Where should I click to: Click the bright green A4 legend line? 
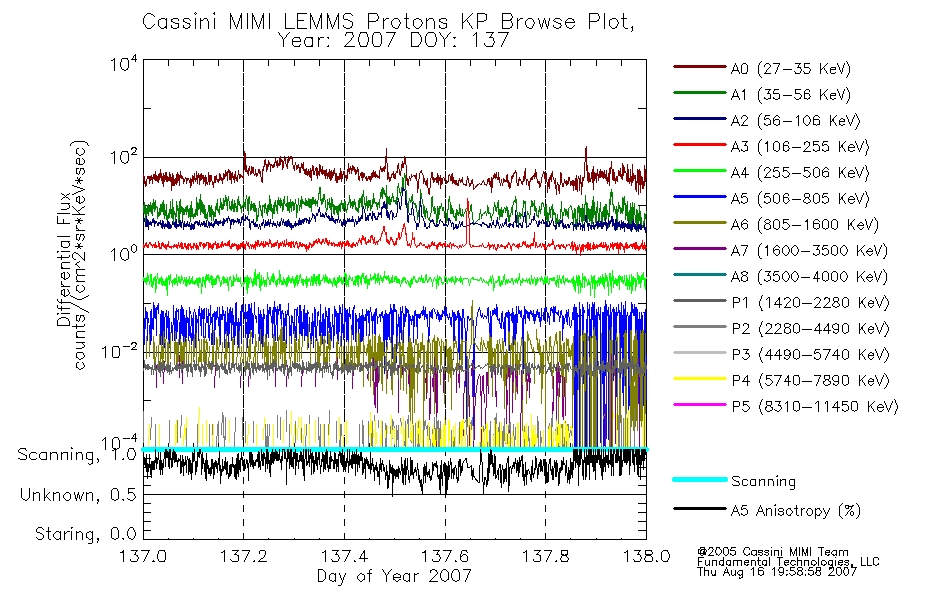click(x=699, y=171)
